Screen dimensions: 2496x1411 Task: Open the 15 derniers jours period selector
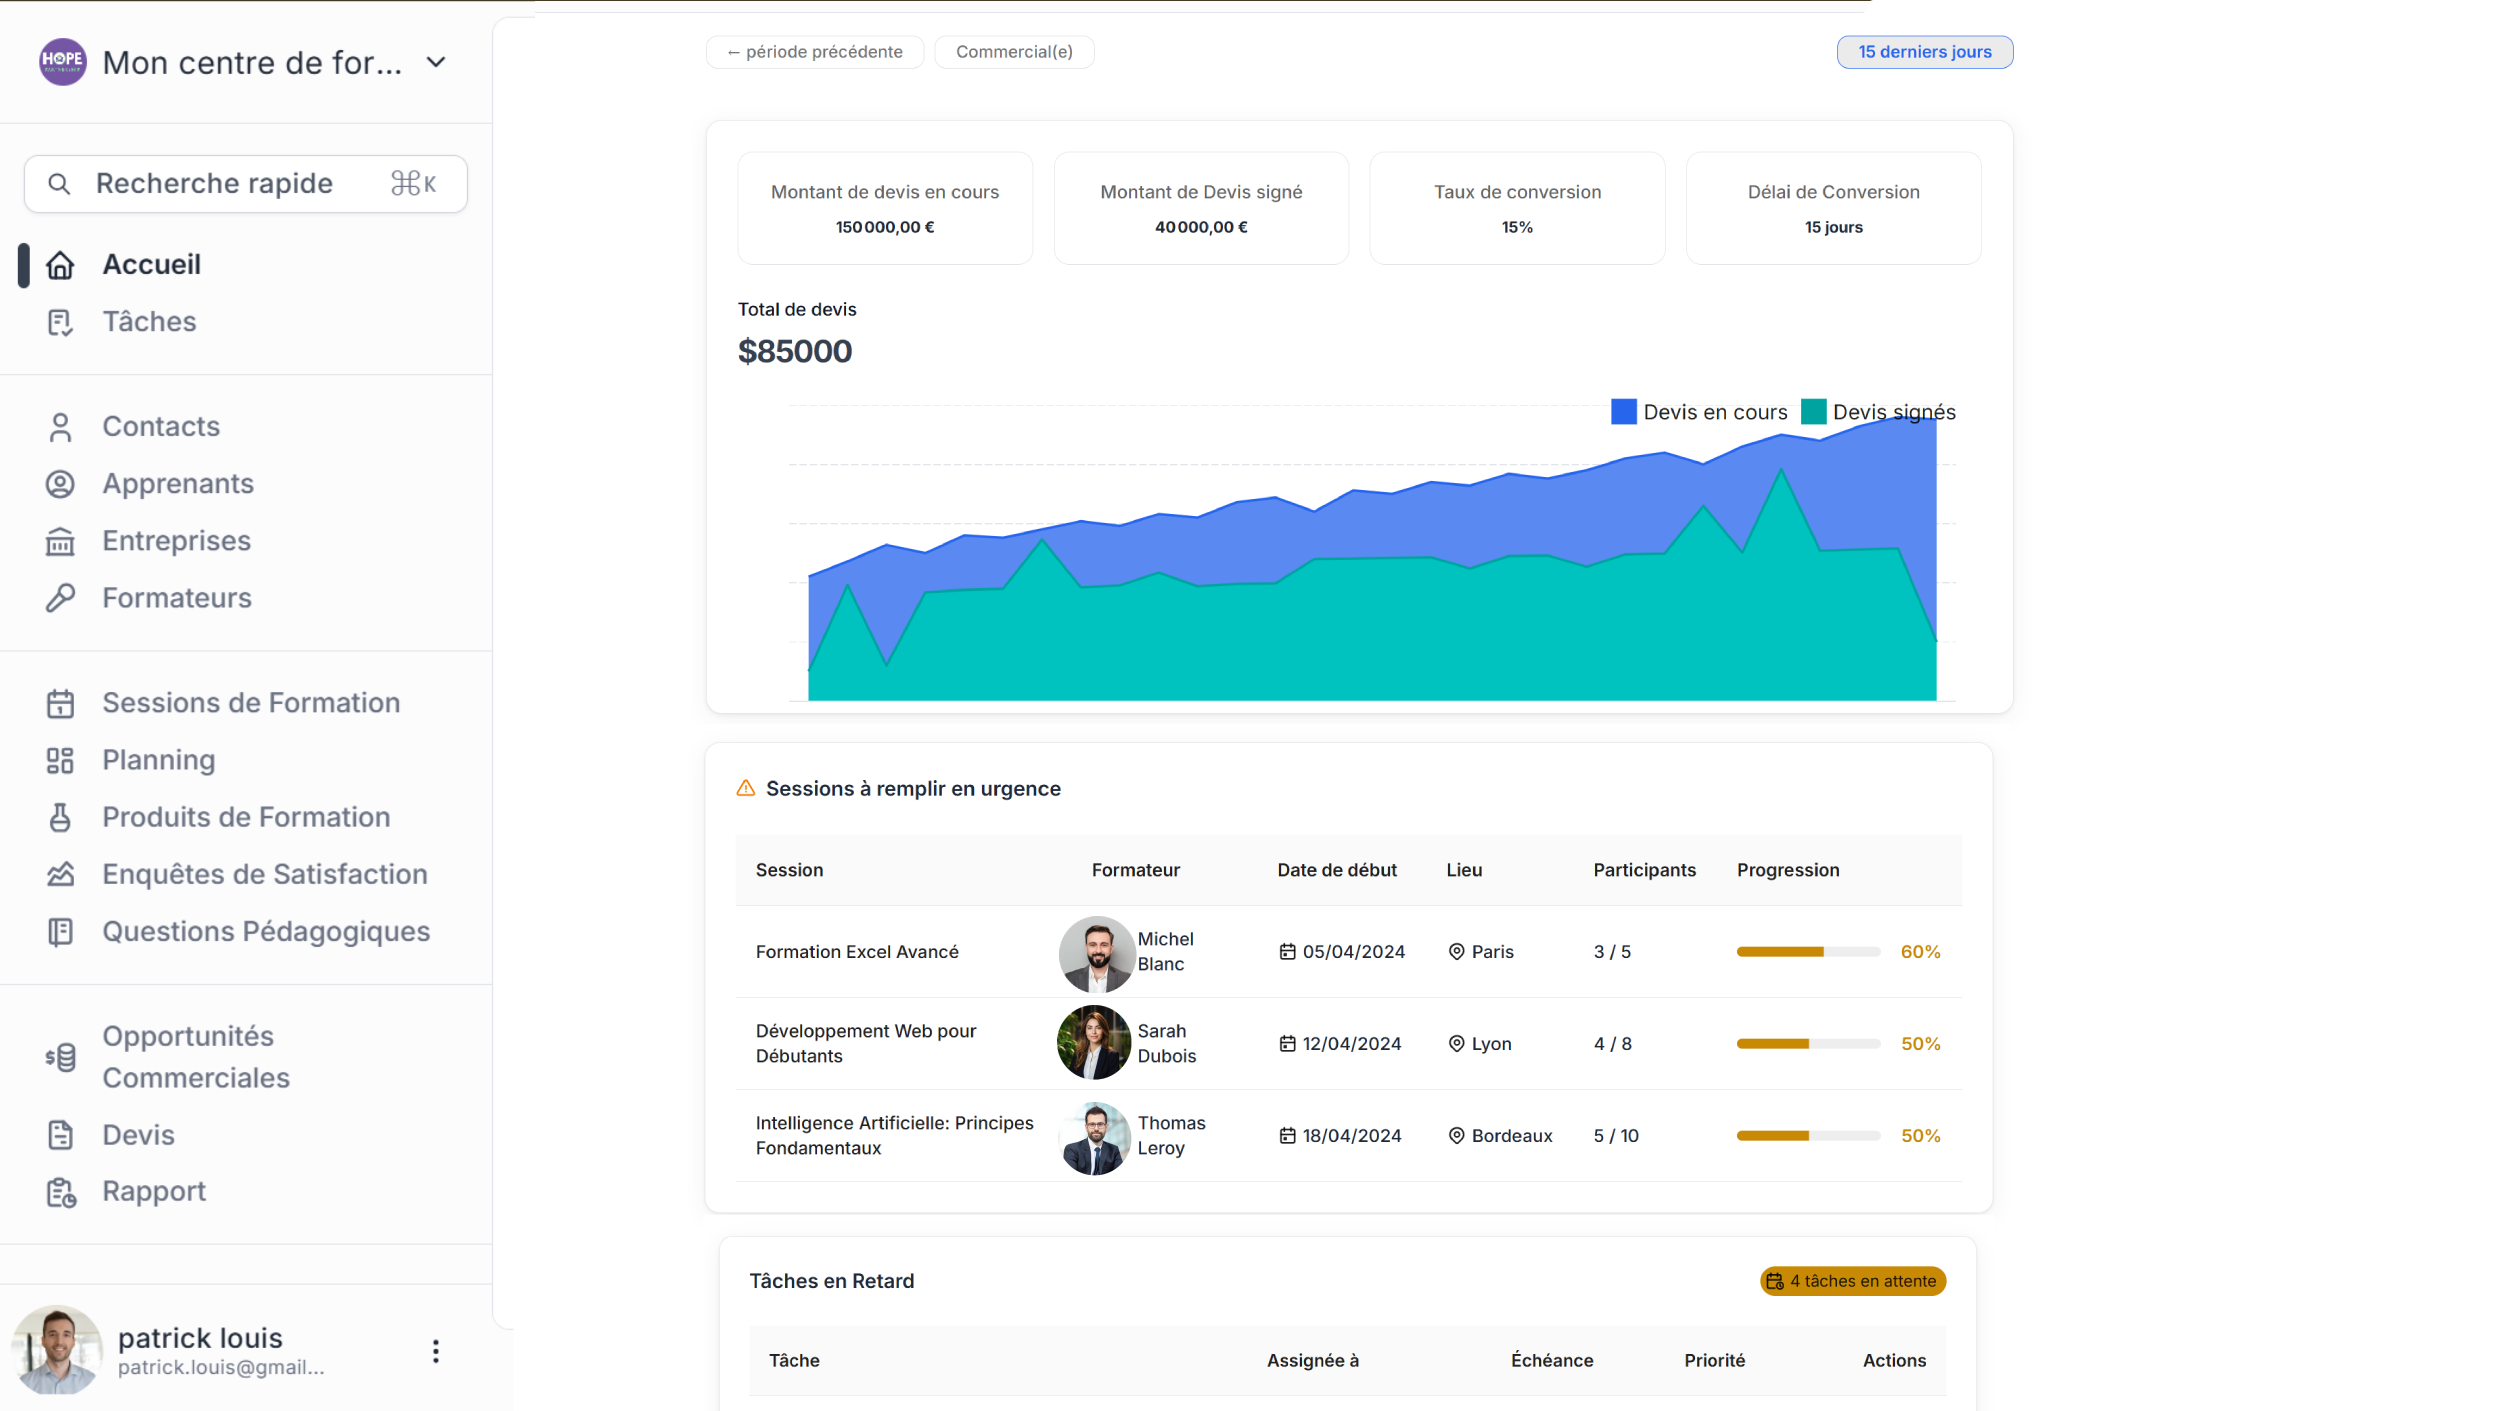(1924, 52)
